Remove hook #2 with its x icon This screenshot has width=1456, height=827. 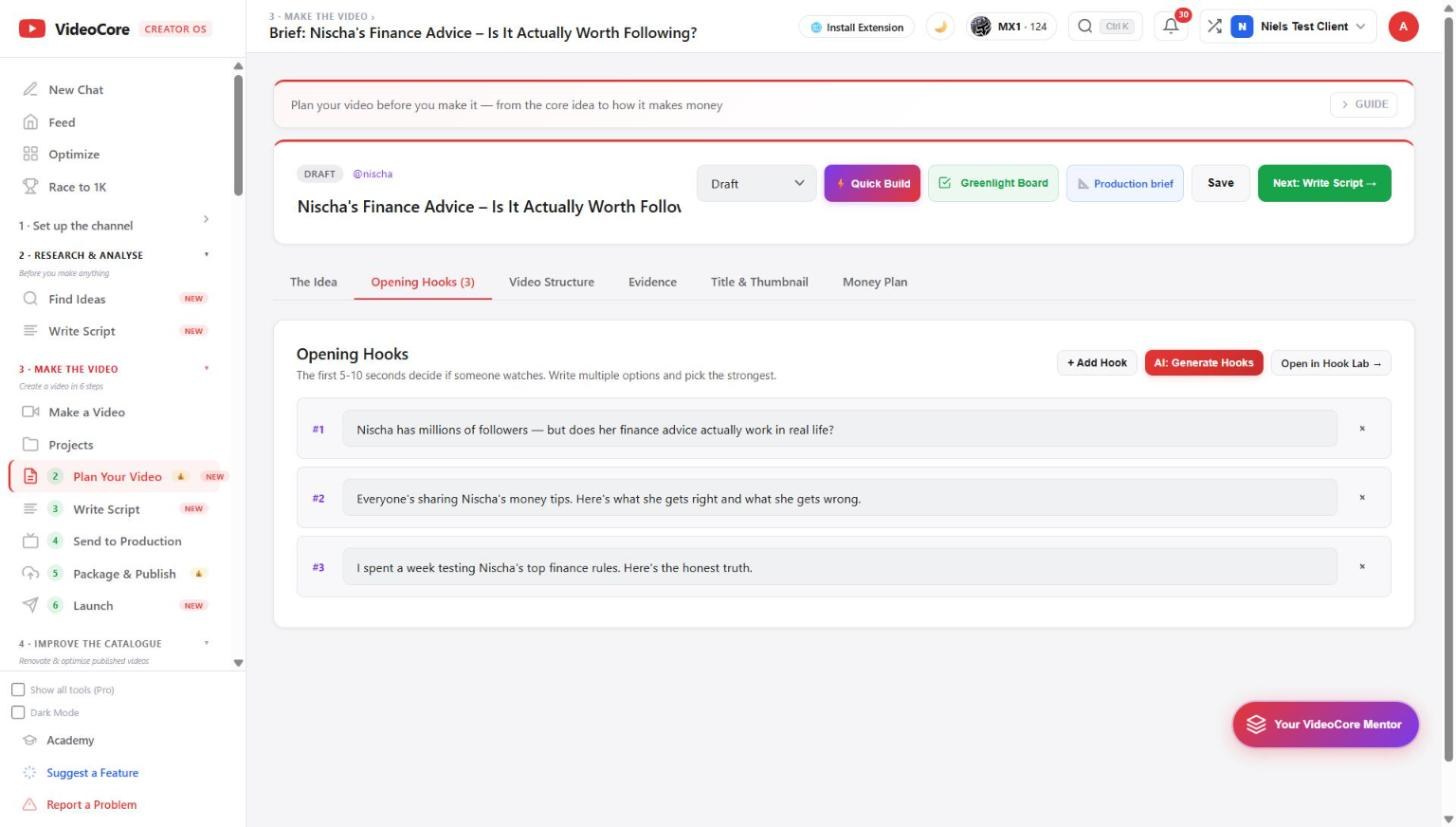1362,497
